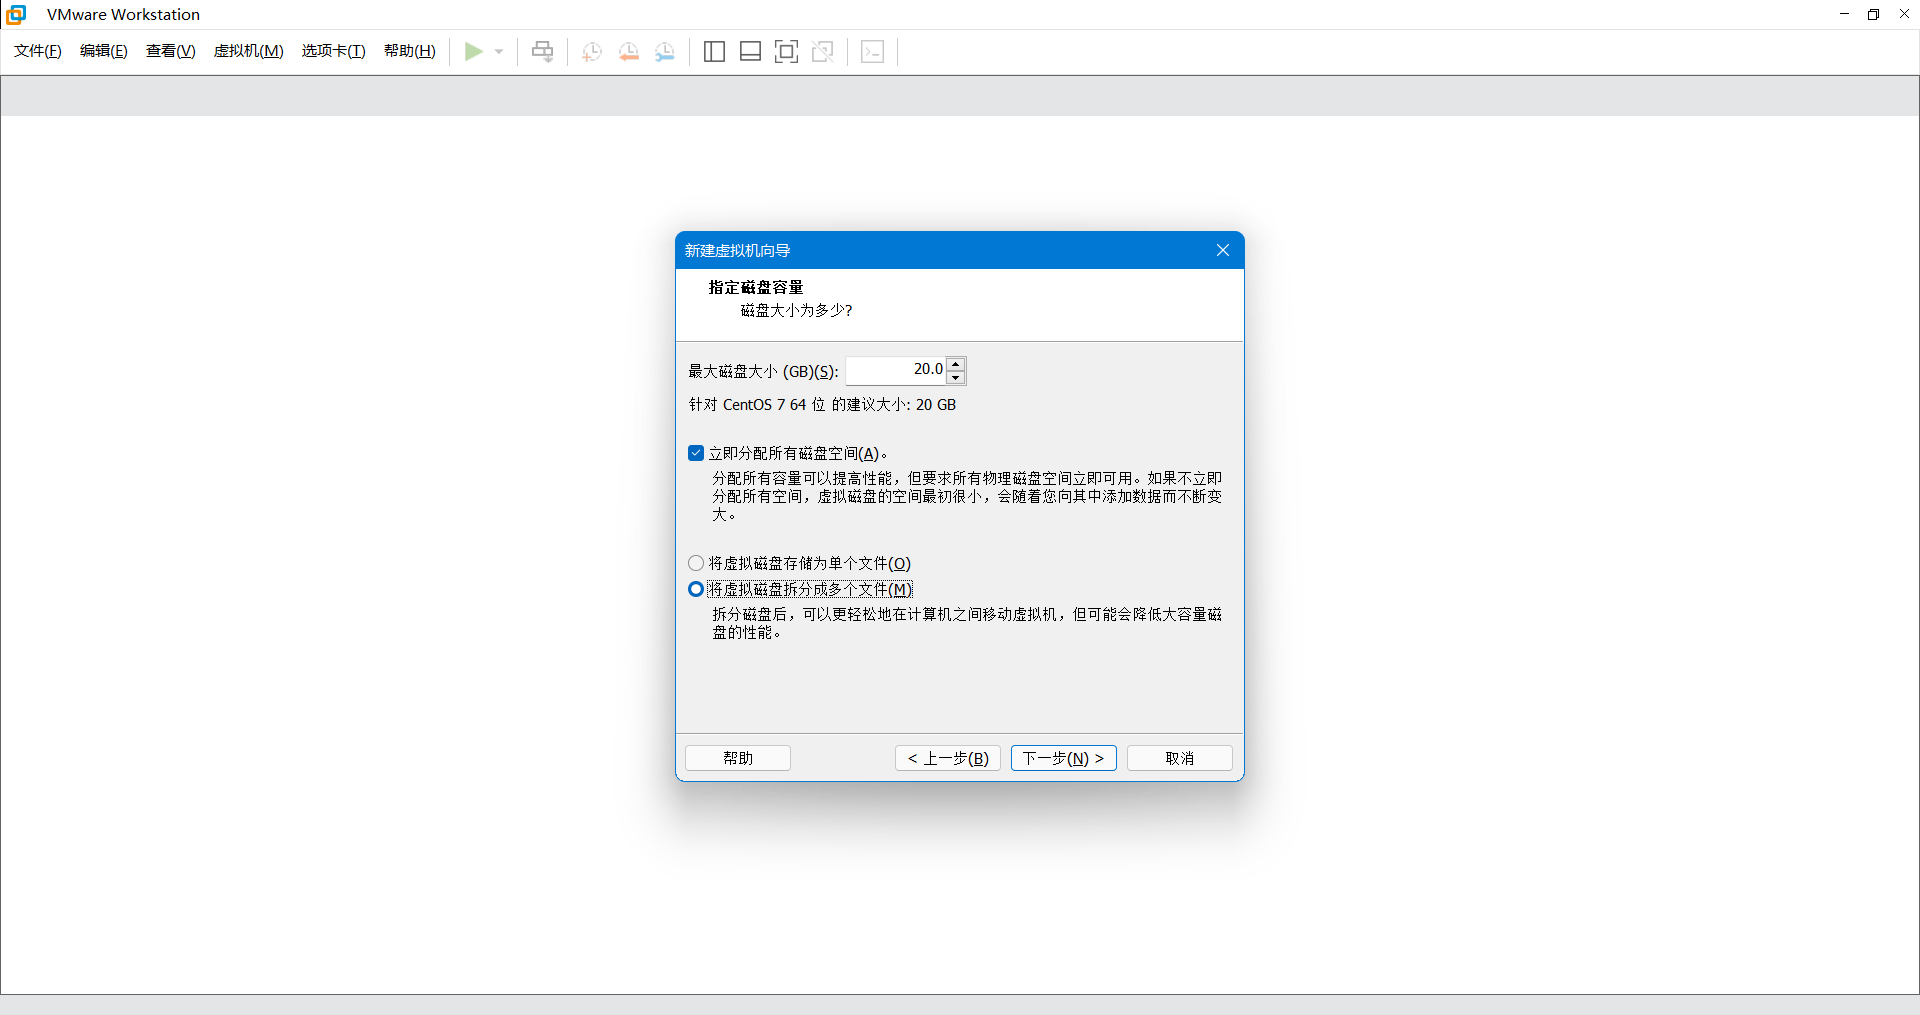
Task: Click the Unity mode icon
Action: point(823,51)
